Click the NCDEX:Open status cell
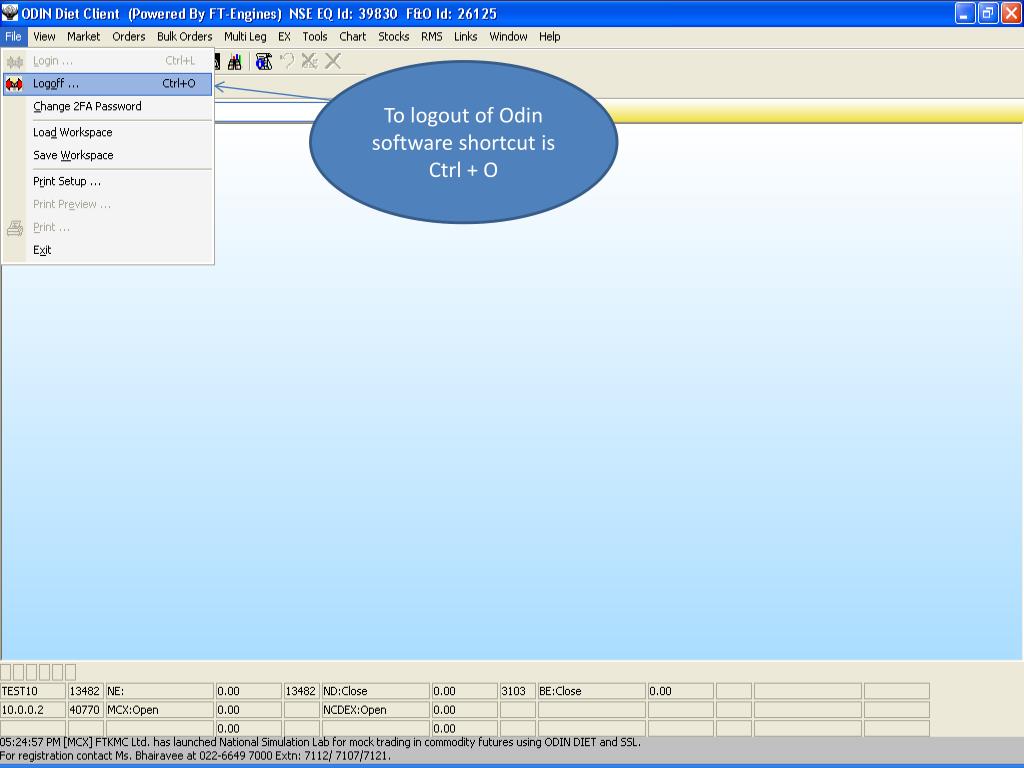The height and width of the screenshot is (768, 1024). [x=376, y=710]
